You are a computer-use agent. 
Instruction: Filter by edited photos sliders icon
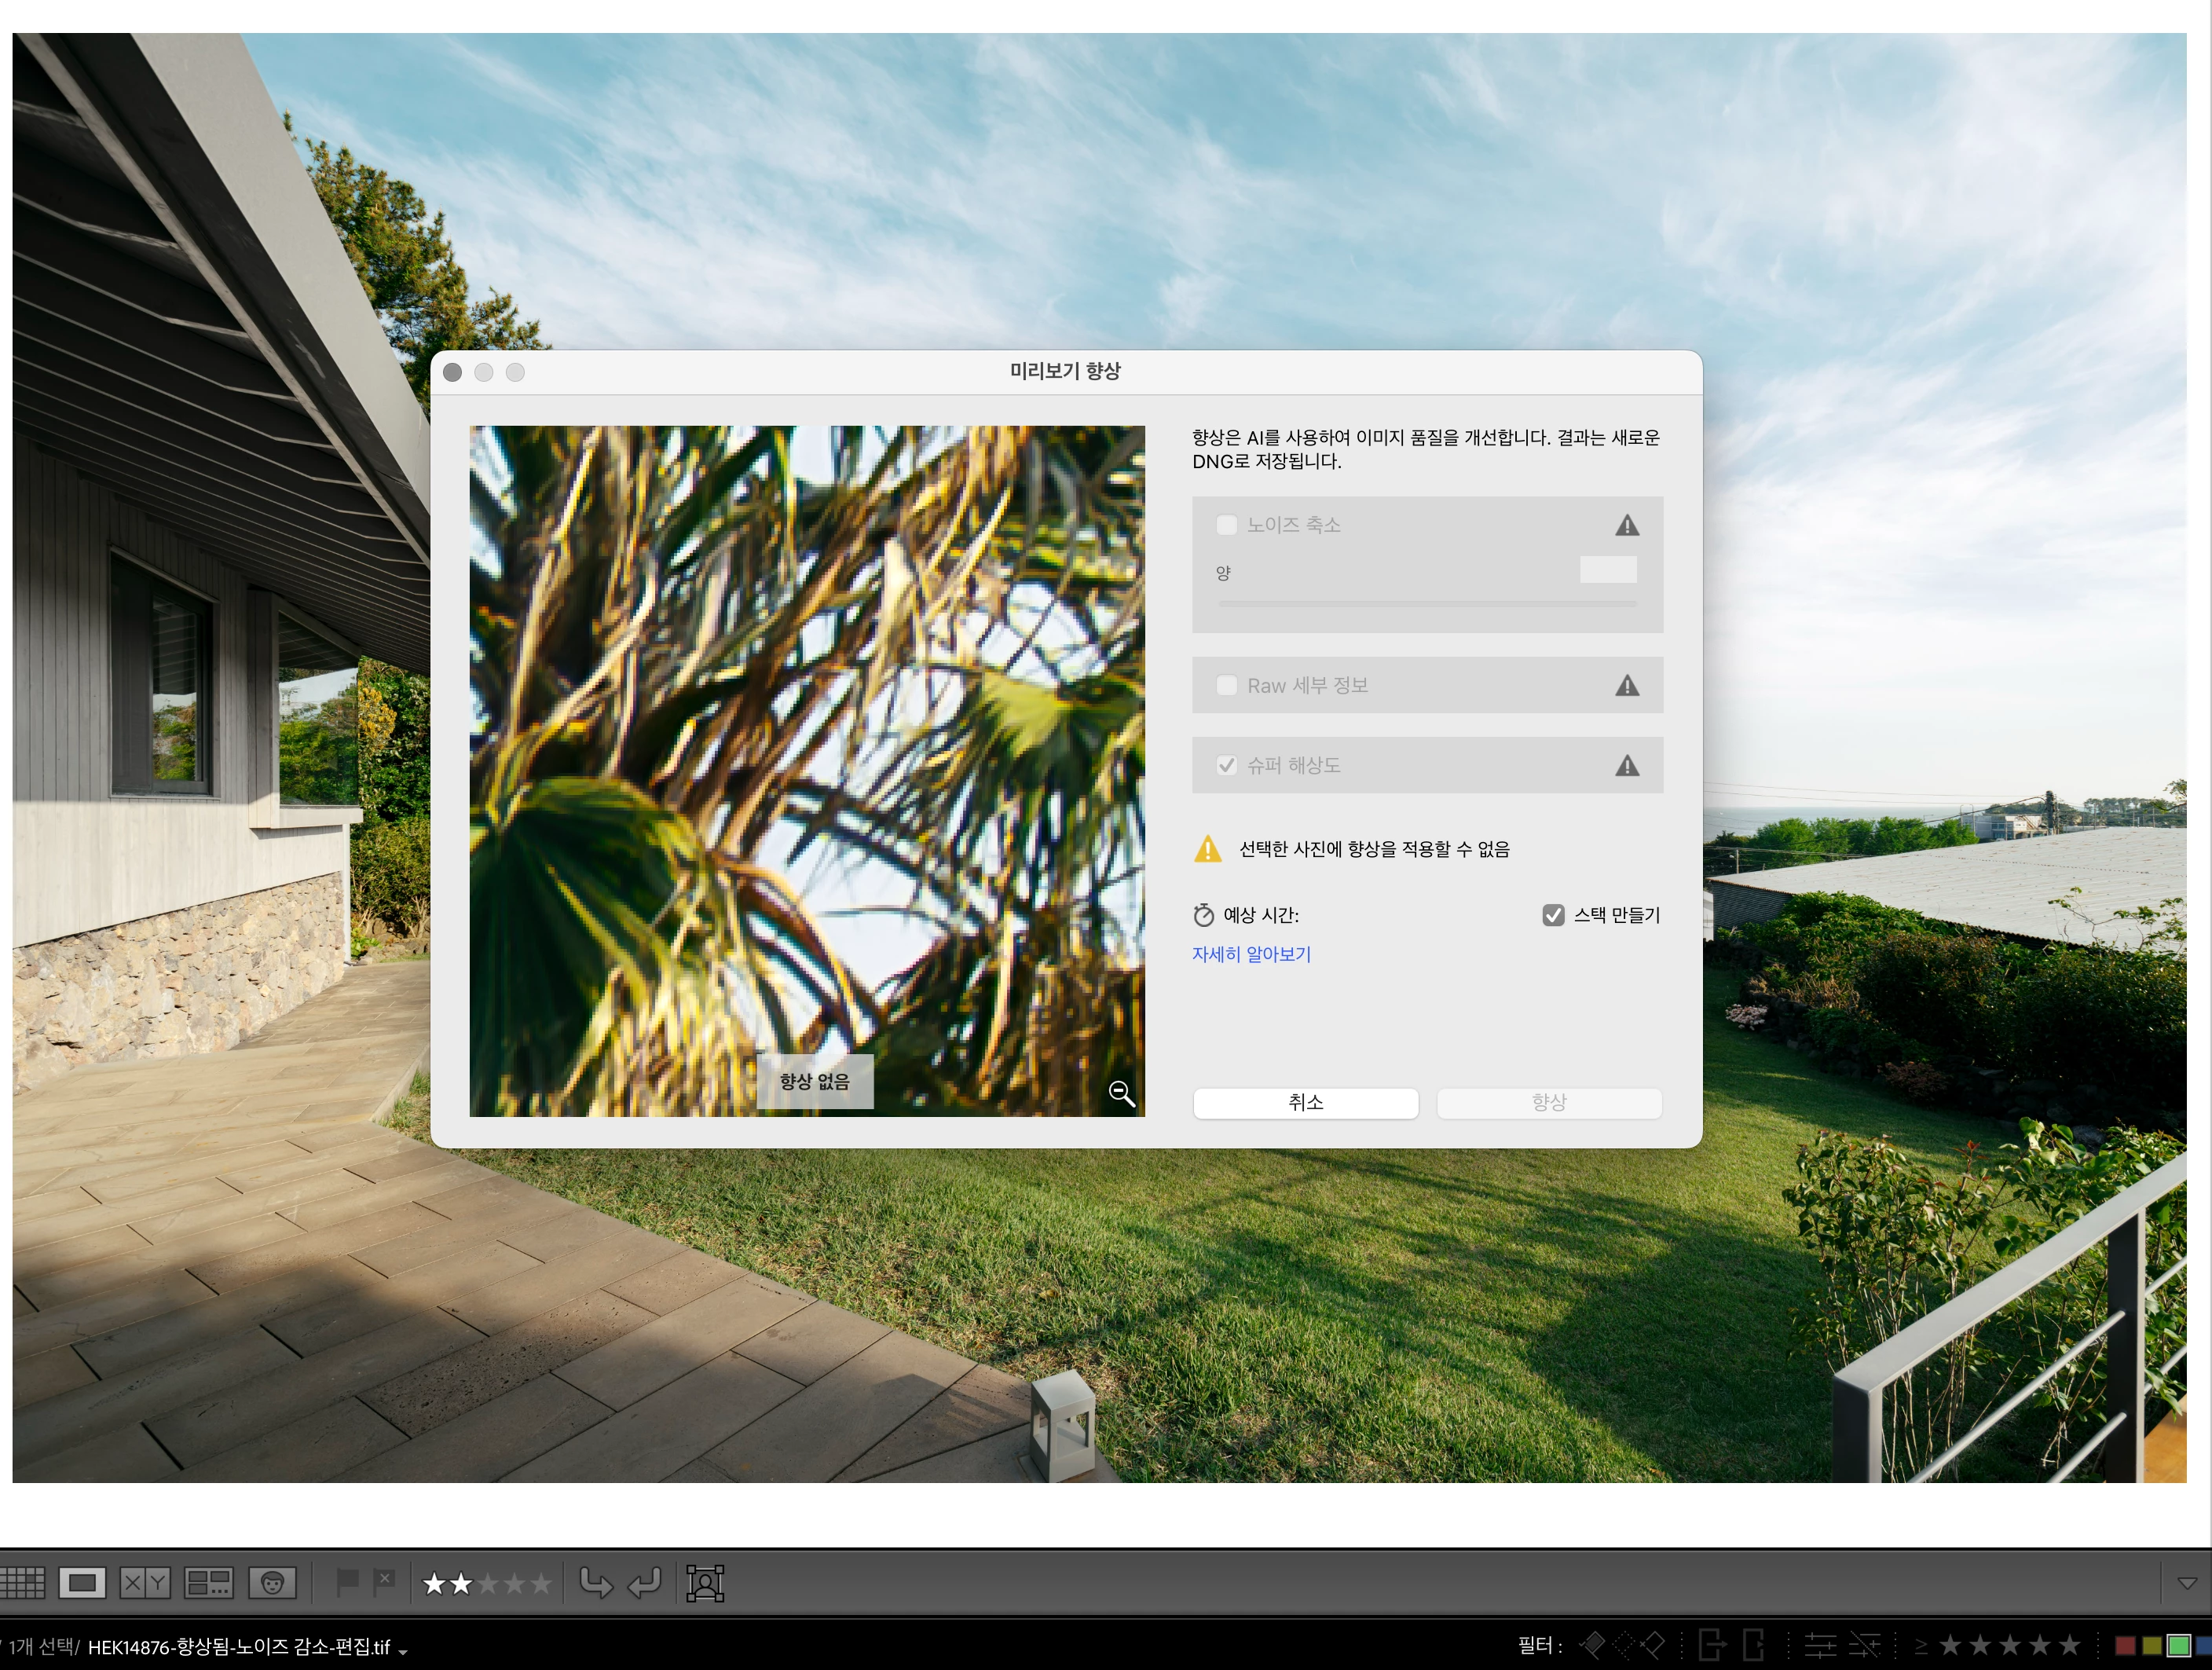(1819, 1645)
